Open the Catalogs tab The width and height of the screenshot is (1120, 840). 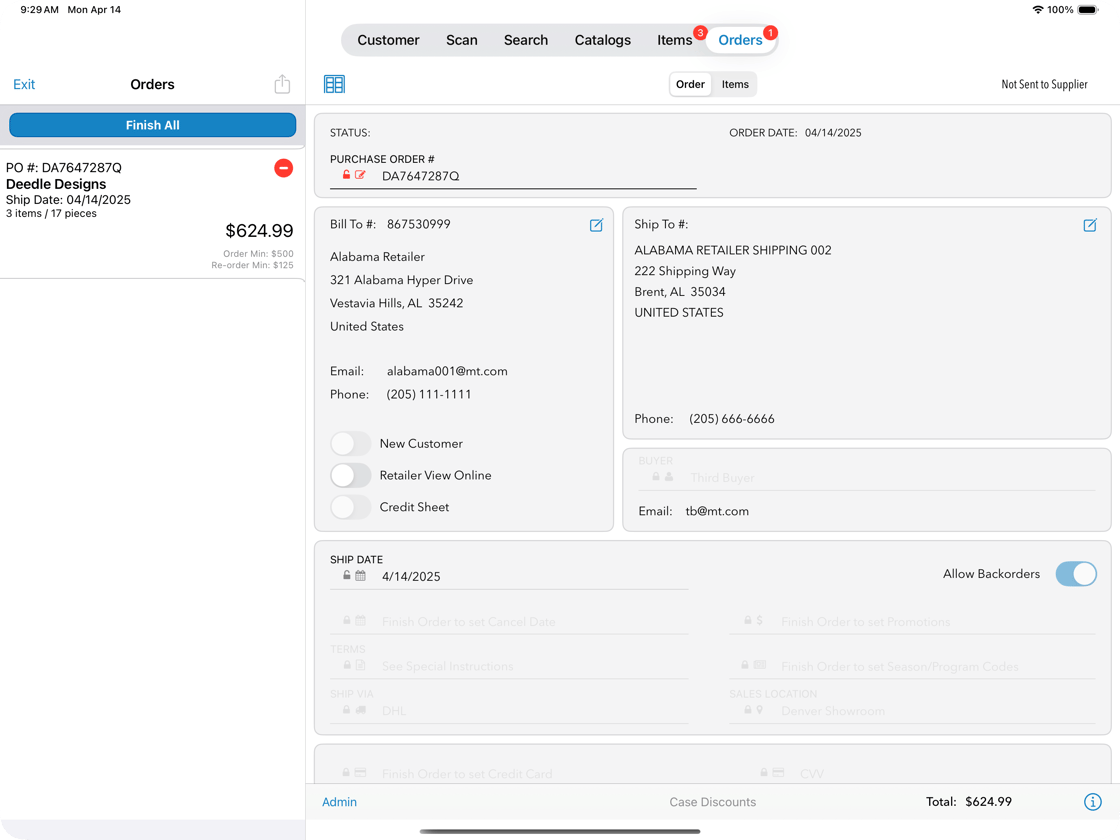point(602,40)
